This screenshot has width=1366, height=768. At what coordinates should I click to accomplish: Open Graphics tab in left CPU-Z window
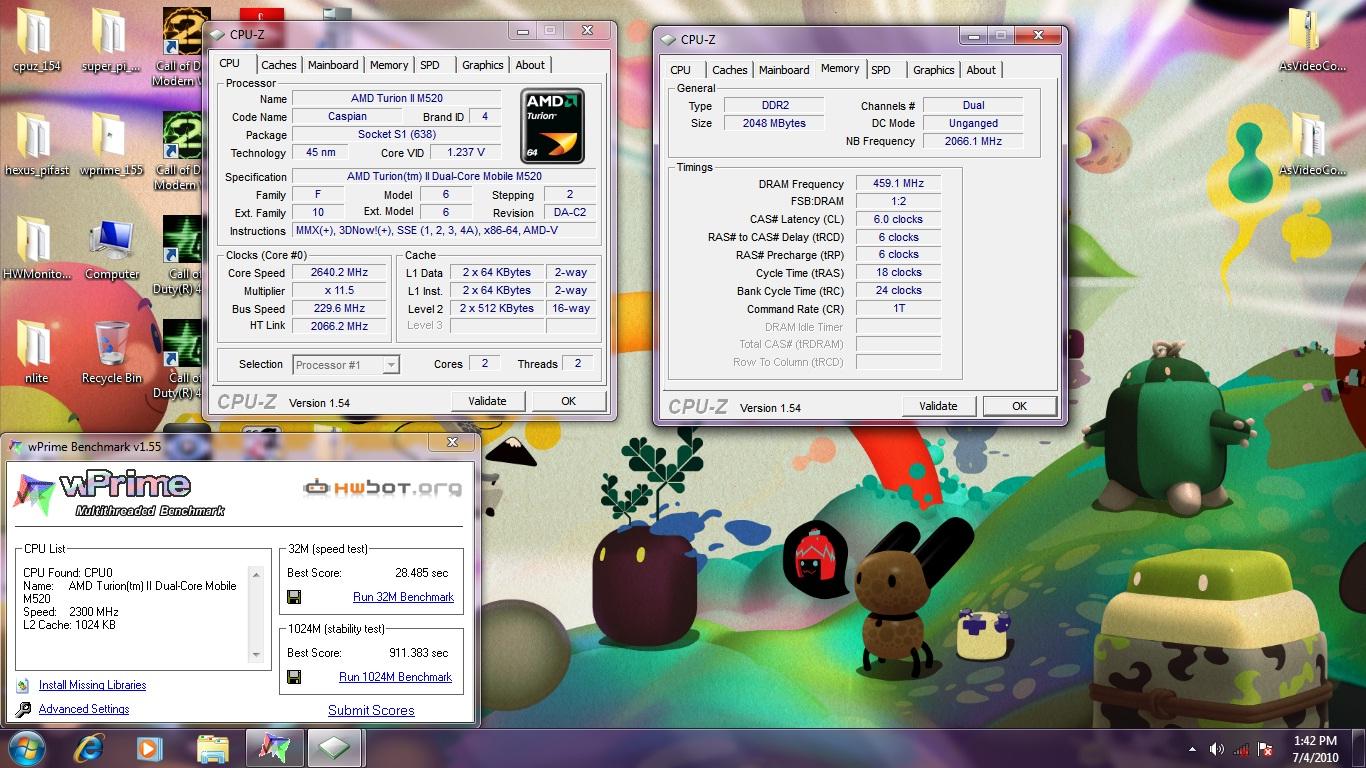pos(483,65)
